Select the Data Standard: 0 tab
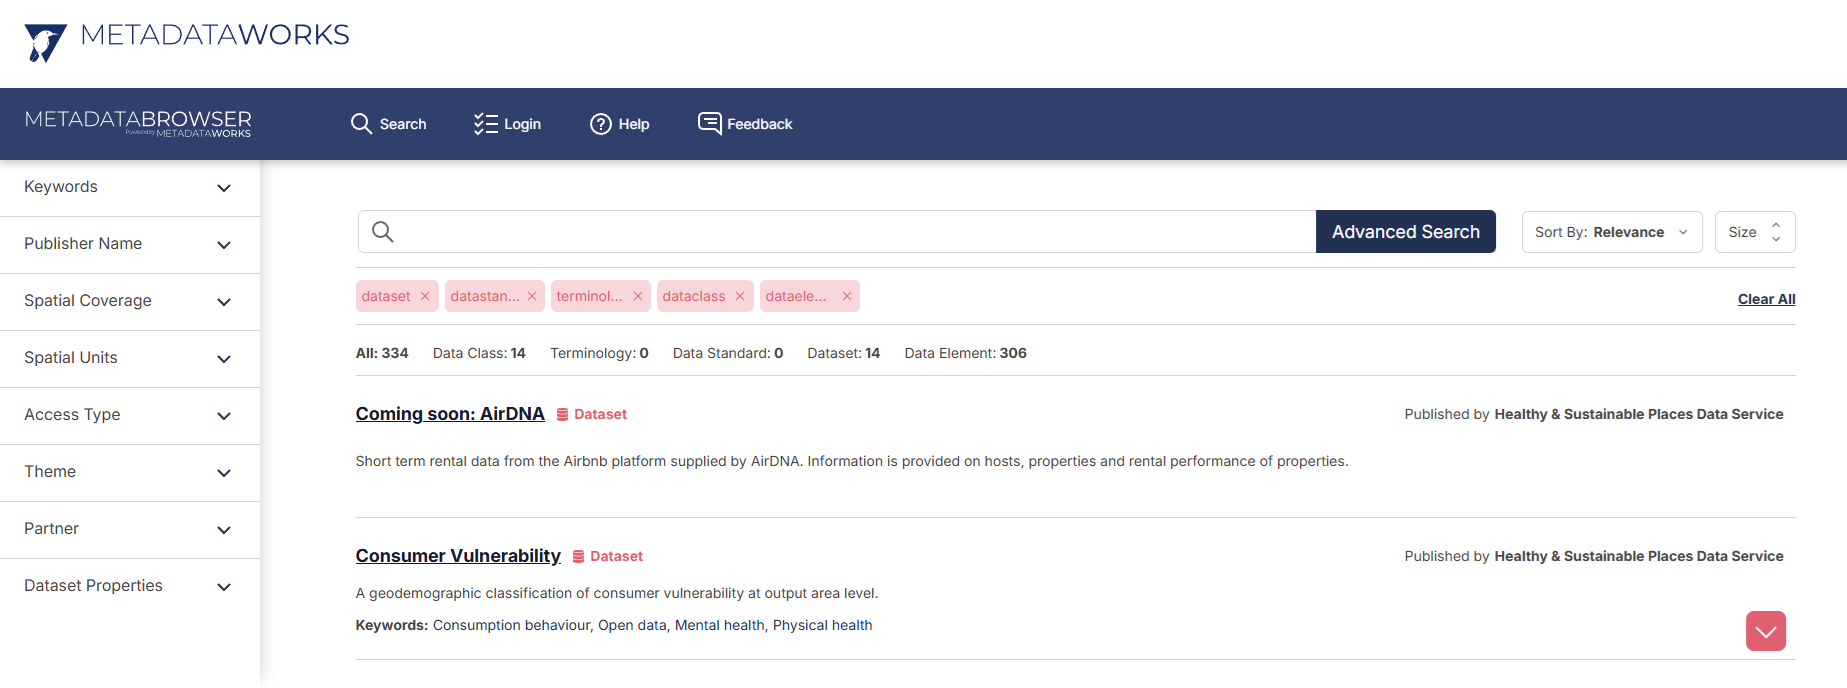Viewport: 1847px width, 688px height. click(x=728, y=353)
